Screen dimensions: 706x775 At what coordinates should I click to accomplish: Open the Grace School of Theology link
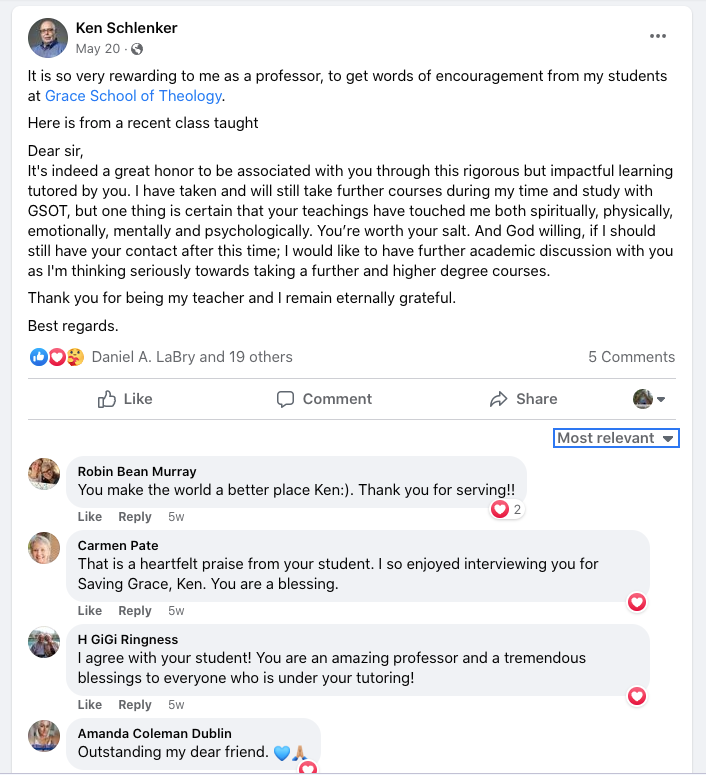pyautogui.click(x=133, y=96)
